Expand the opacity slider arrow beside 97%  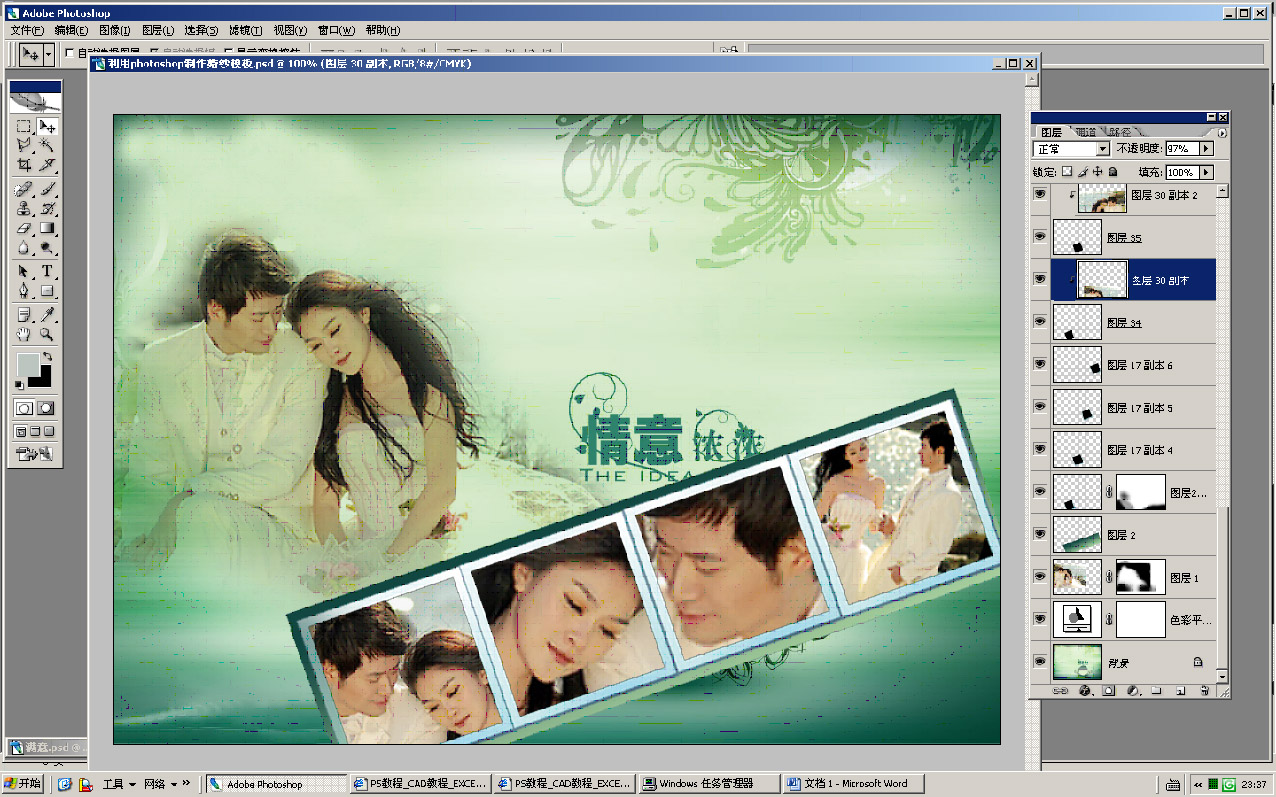1205,149
